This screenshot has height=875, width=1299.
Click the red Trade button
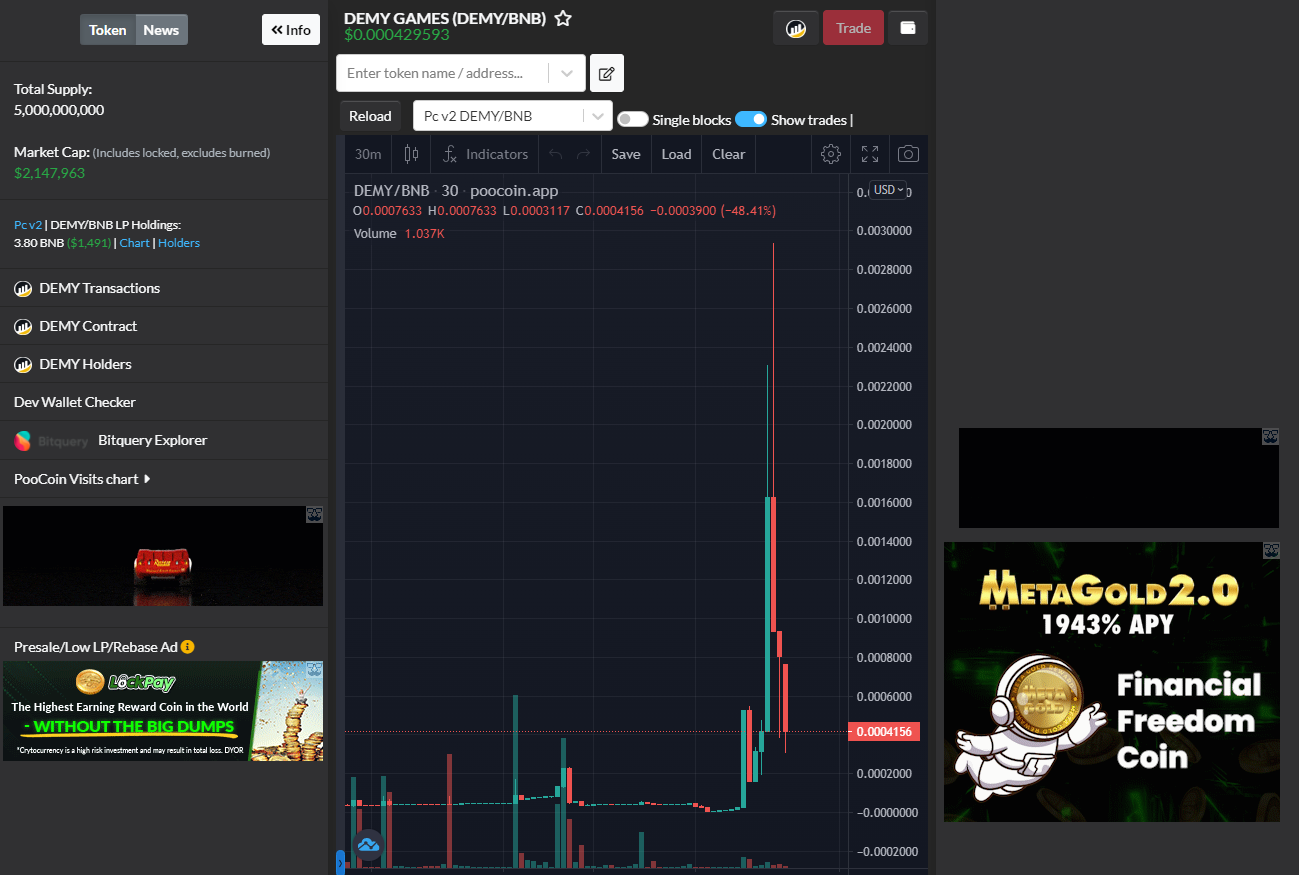(x=853, y=28)
